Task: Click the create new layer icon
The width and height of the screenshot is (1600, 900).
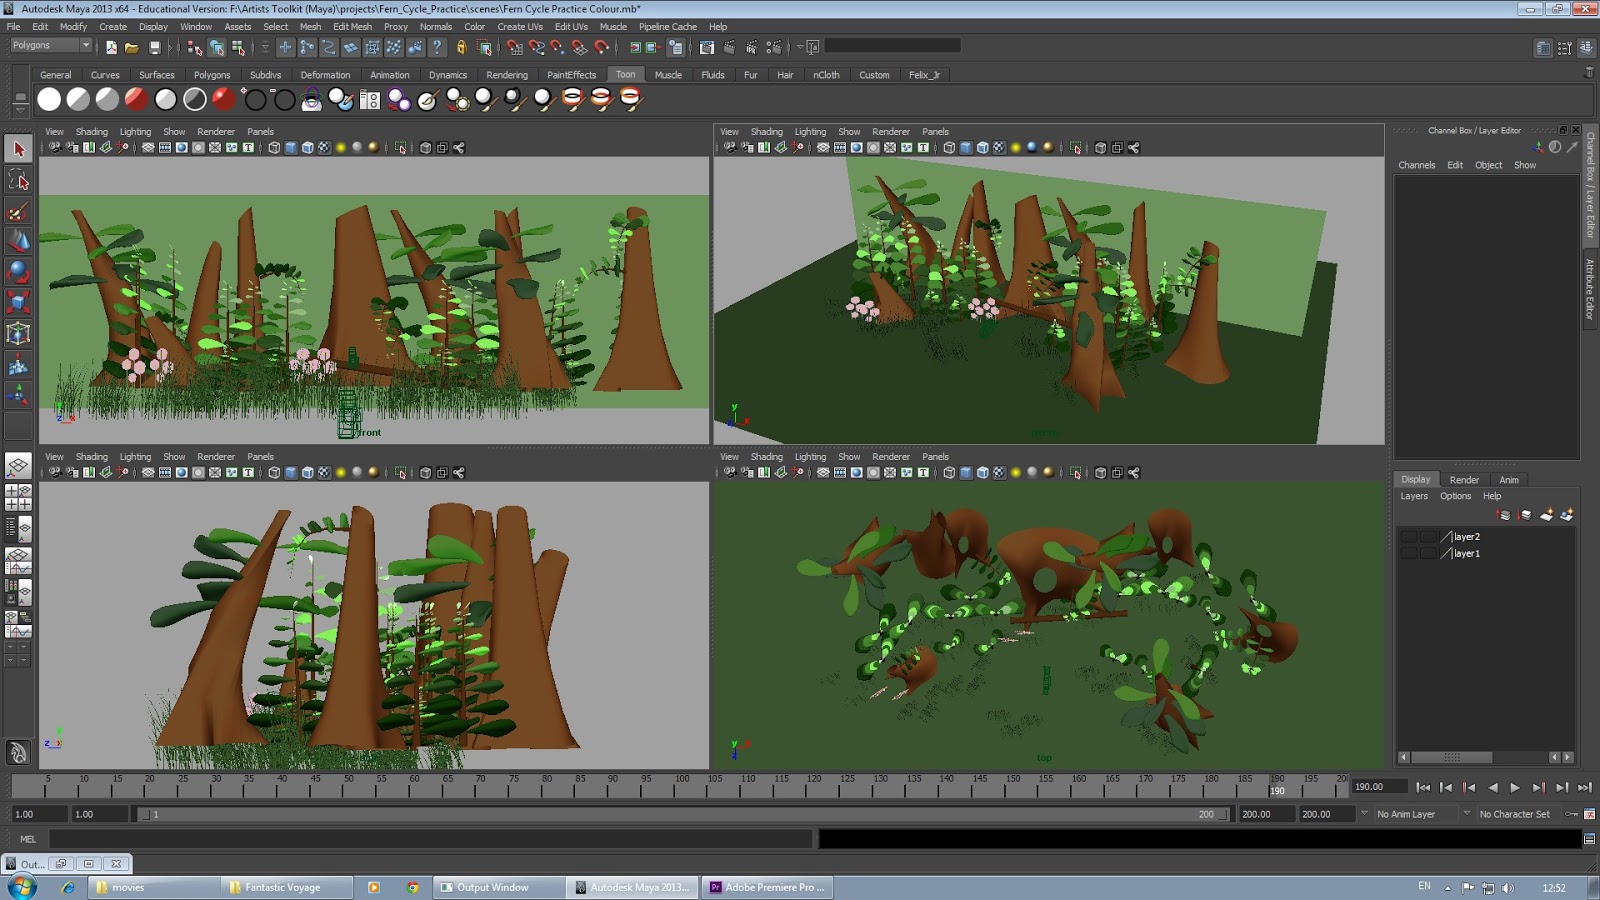Action: [x=1546, y=515]
